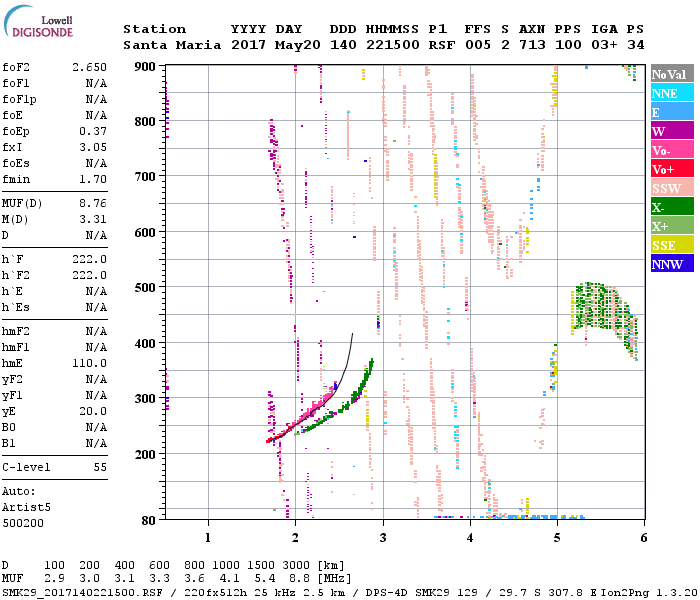The width and height of the screenshot is (700, 600).
Task: Click the 3 MHz frequency axis label
Action: click(383, 538)
